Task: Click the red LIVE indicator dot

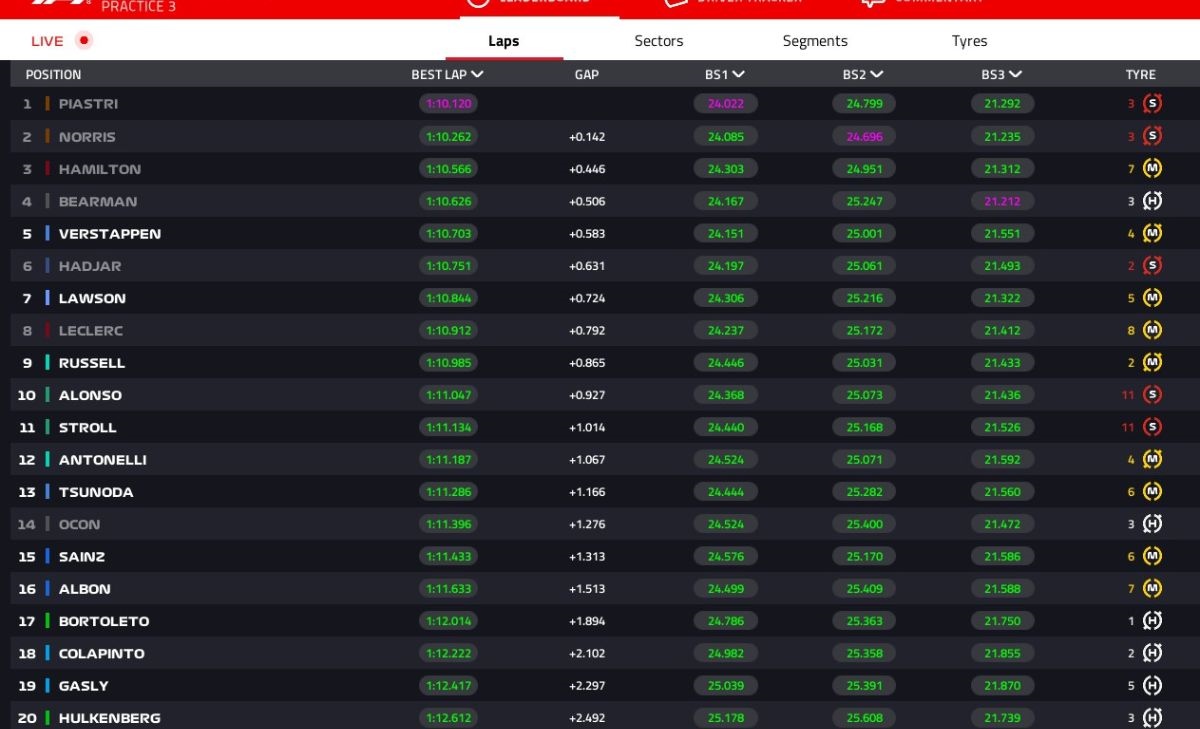Action: click(84, 41)
